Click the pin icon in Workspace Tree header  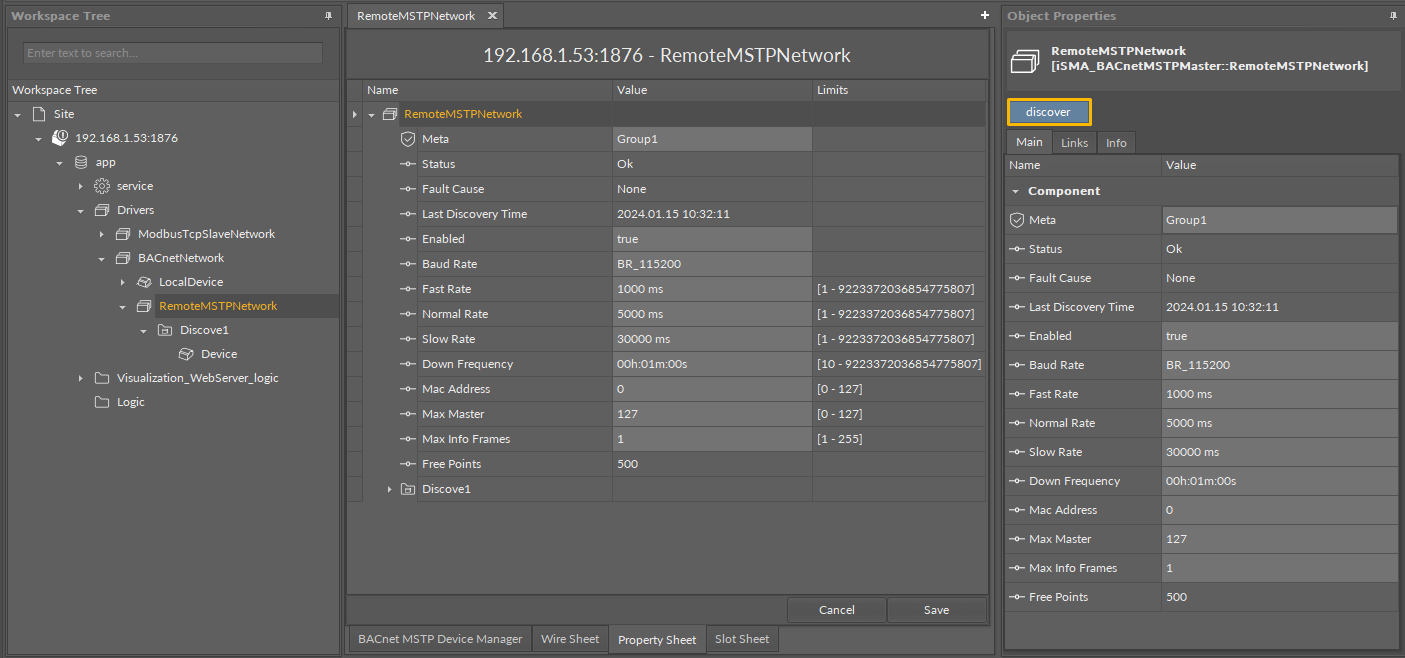[329, 16]
